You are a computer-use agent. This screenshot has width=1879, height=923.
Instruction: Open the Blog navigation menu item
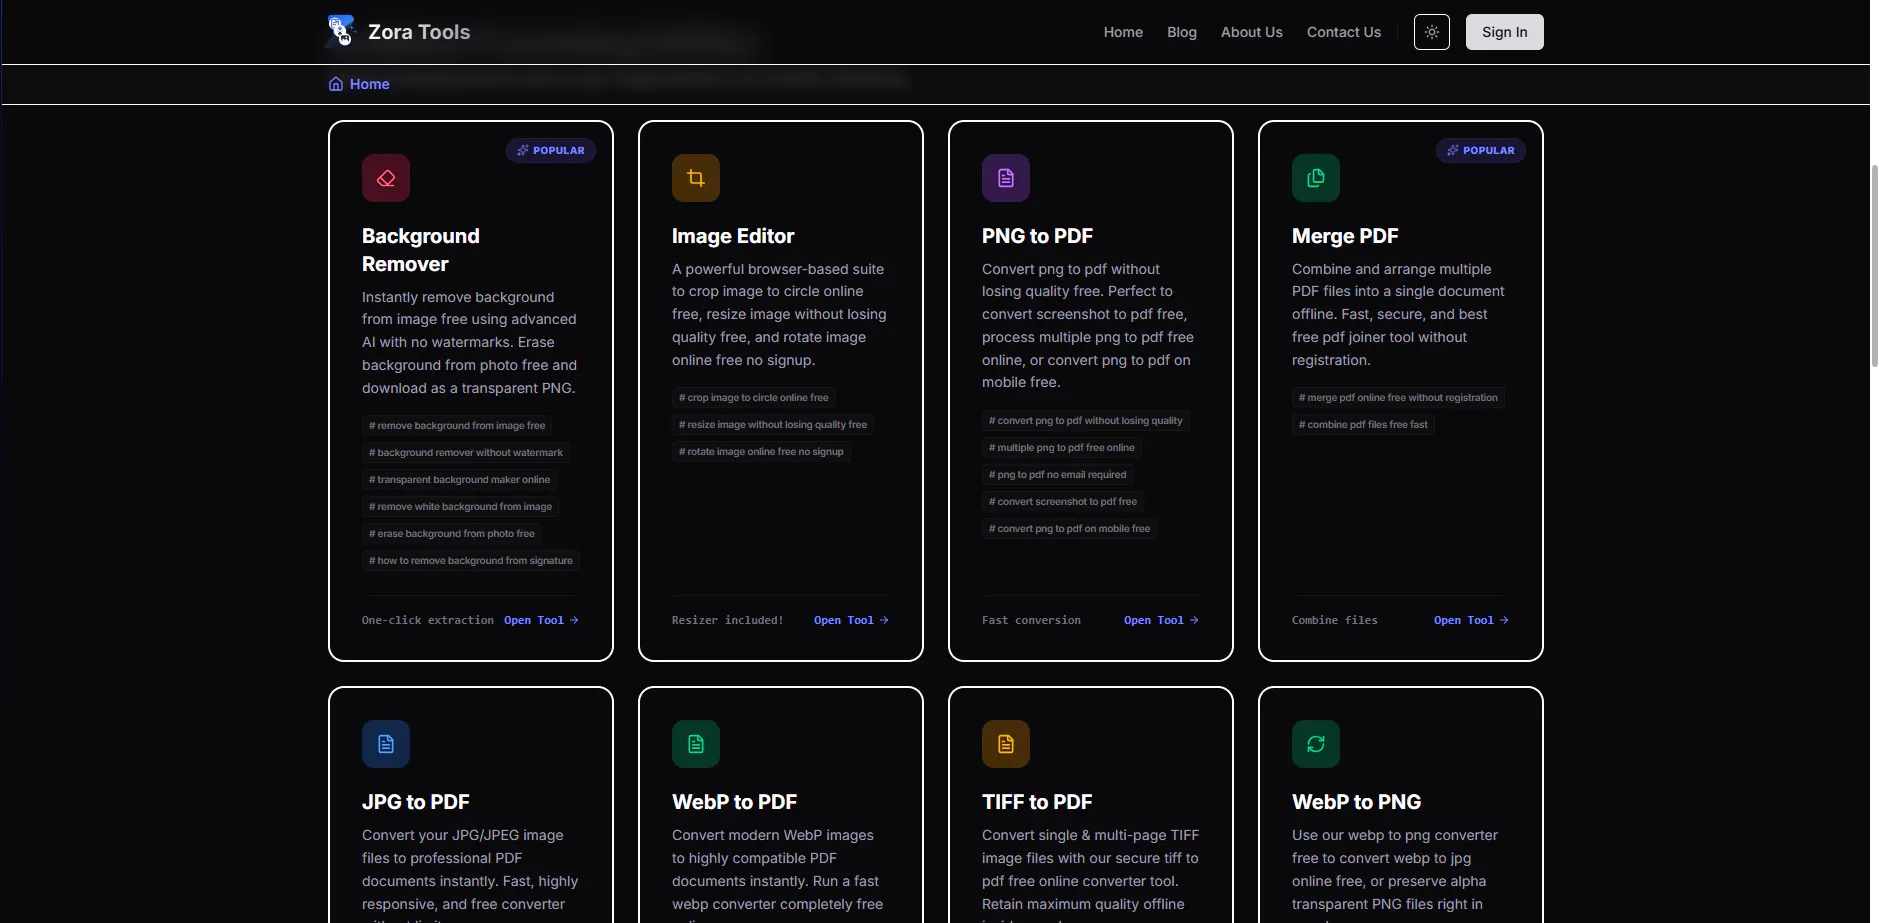tap(1182, 32)
